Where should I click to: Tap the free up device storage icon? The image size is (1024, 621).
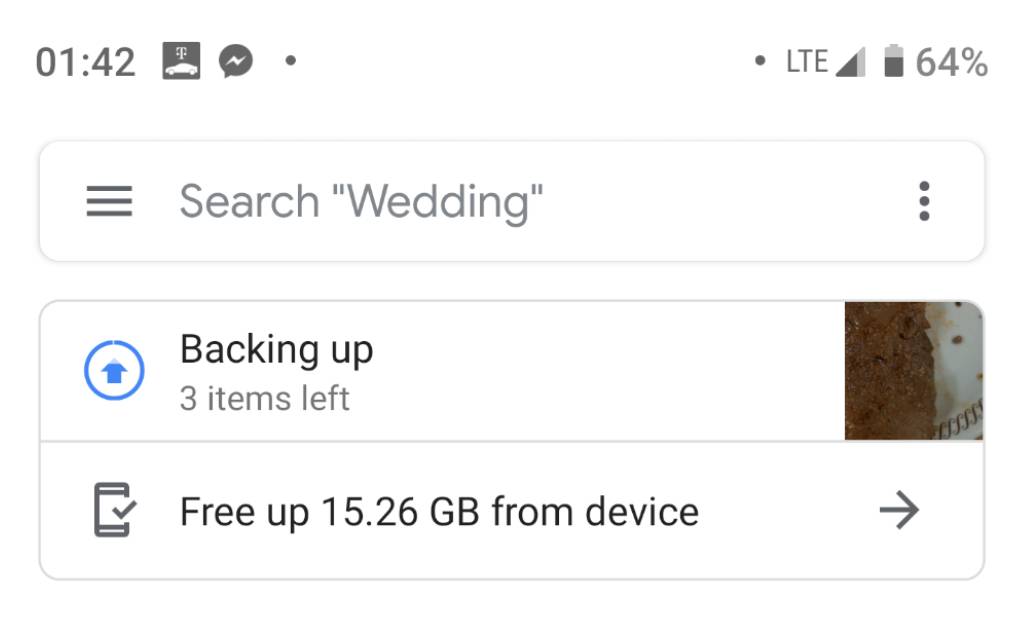115,510
